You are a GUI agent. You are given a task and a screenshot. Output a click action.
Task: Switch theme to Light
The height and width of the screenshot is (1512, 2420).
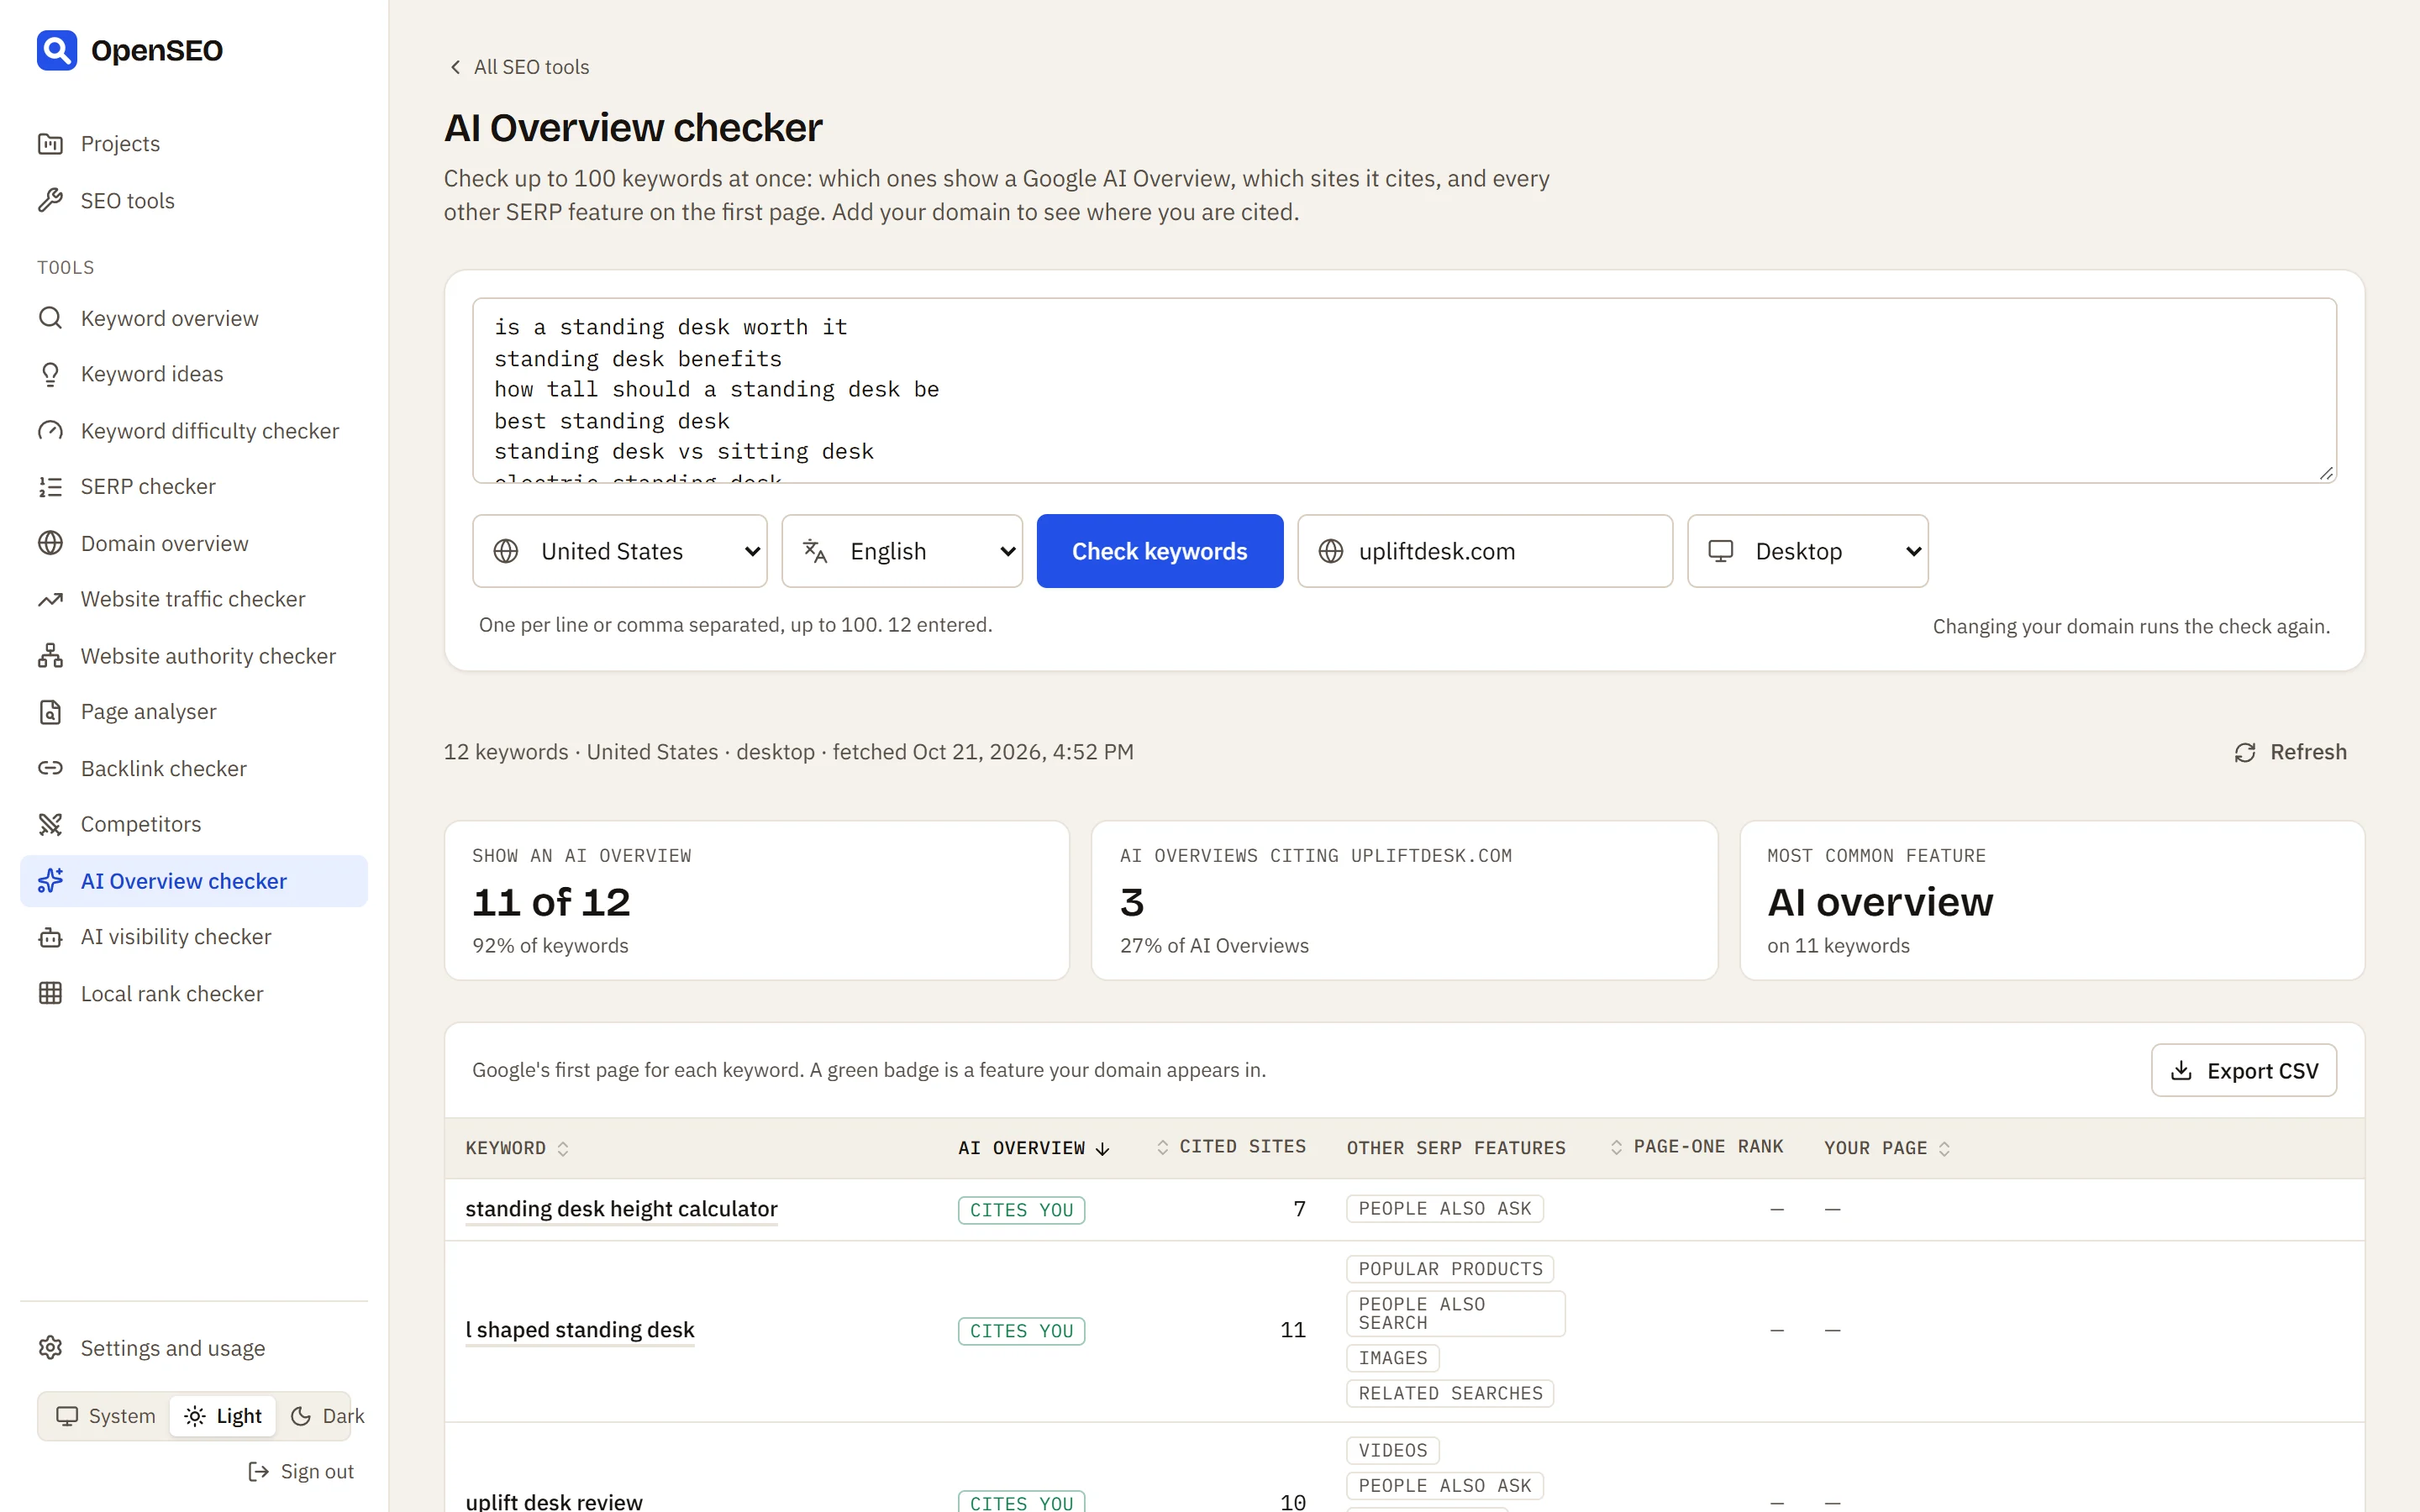[223, 1416]
